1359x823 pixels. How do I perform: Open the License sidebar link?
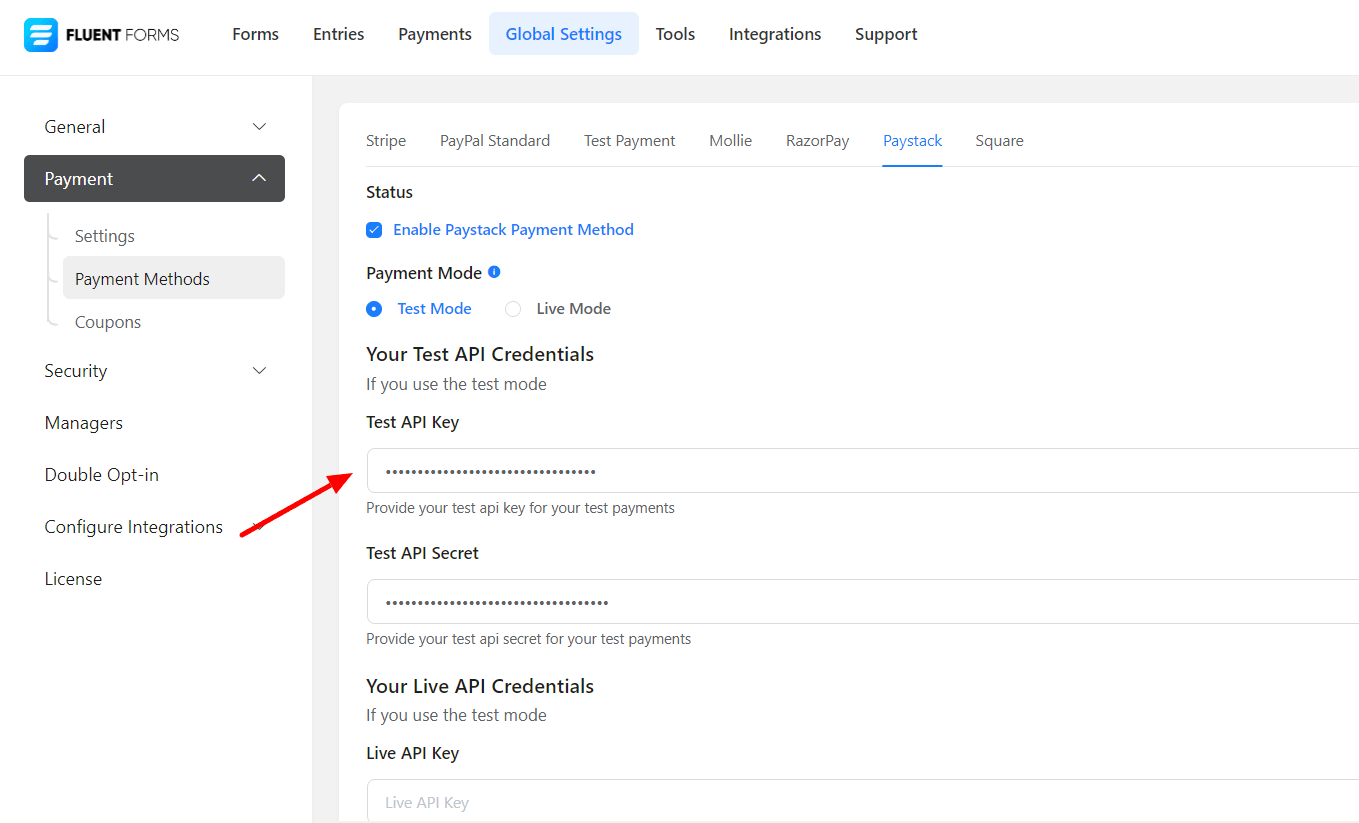tap(73, 579)
